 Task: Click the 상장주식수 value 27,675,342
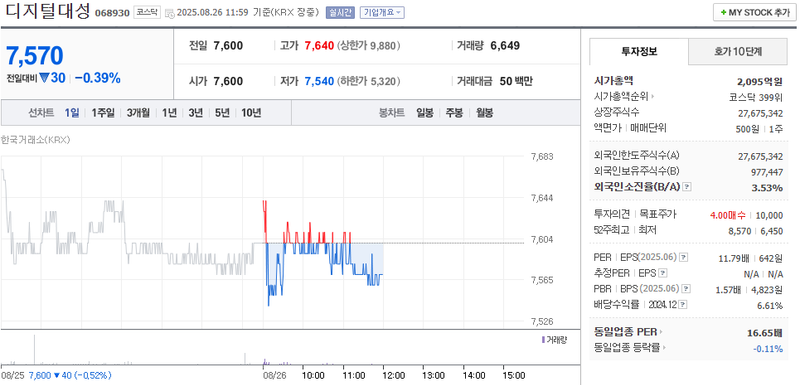(760, 113)
